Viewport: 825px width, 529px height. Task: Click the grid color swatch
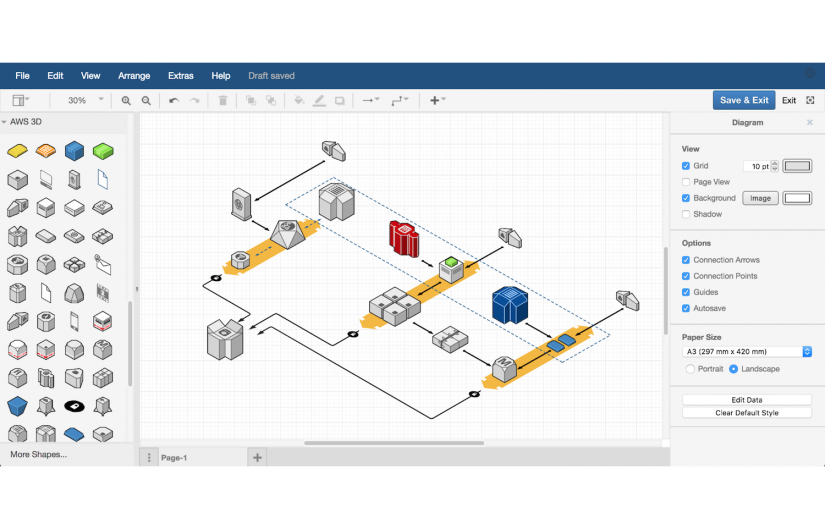tap(797, 166)
